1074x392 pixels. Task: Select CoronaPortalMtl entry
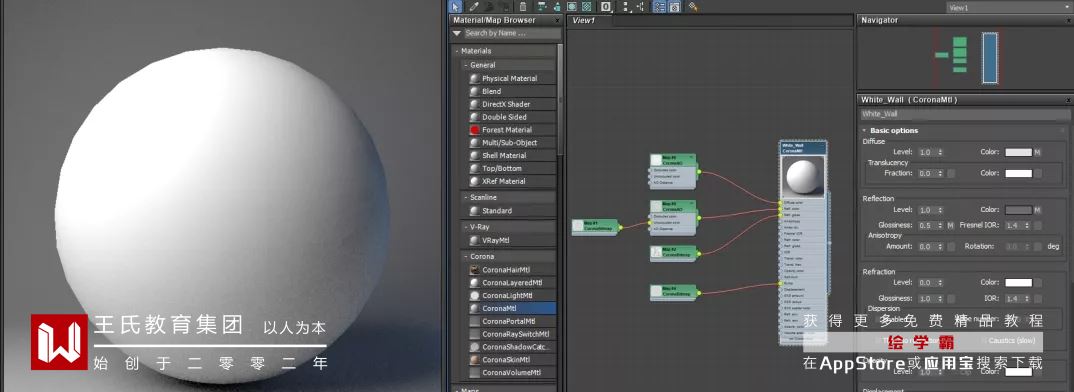coord(509,321)
